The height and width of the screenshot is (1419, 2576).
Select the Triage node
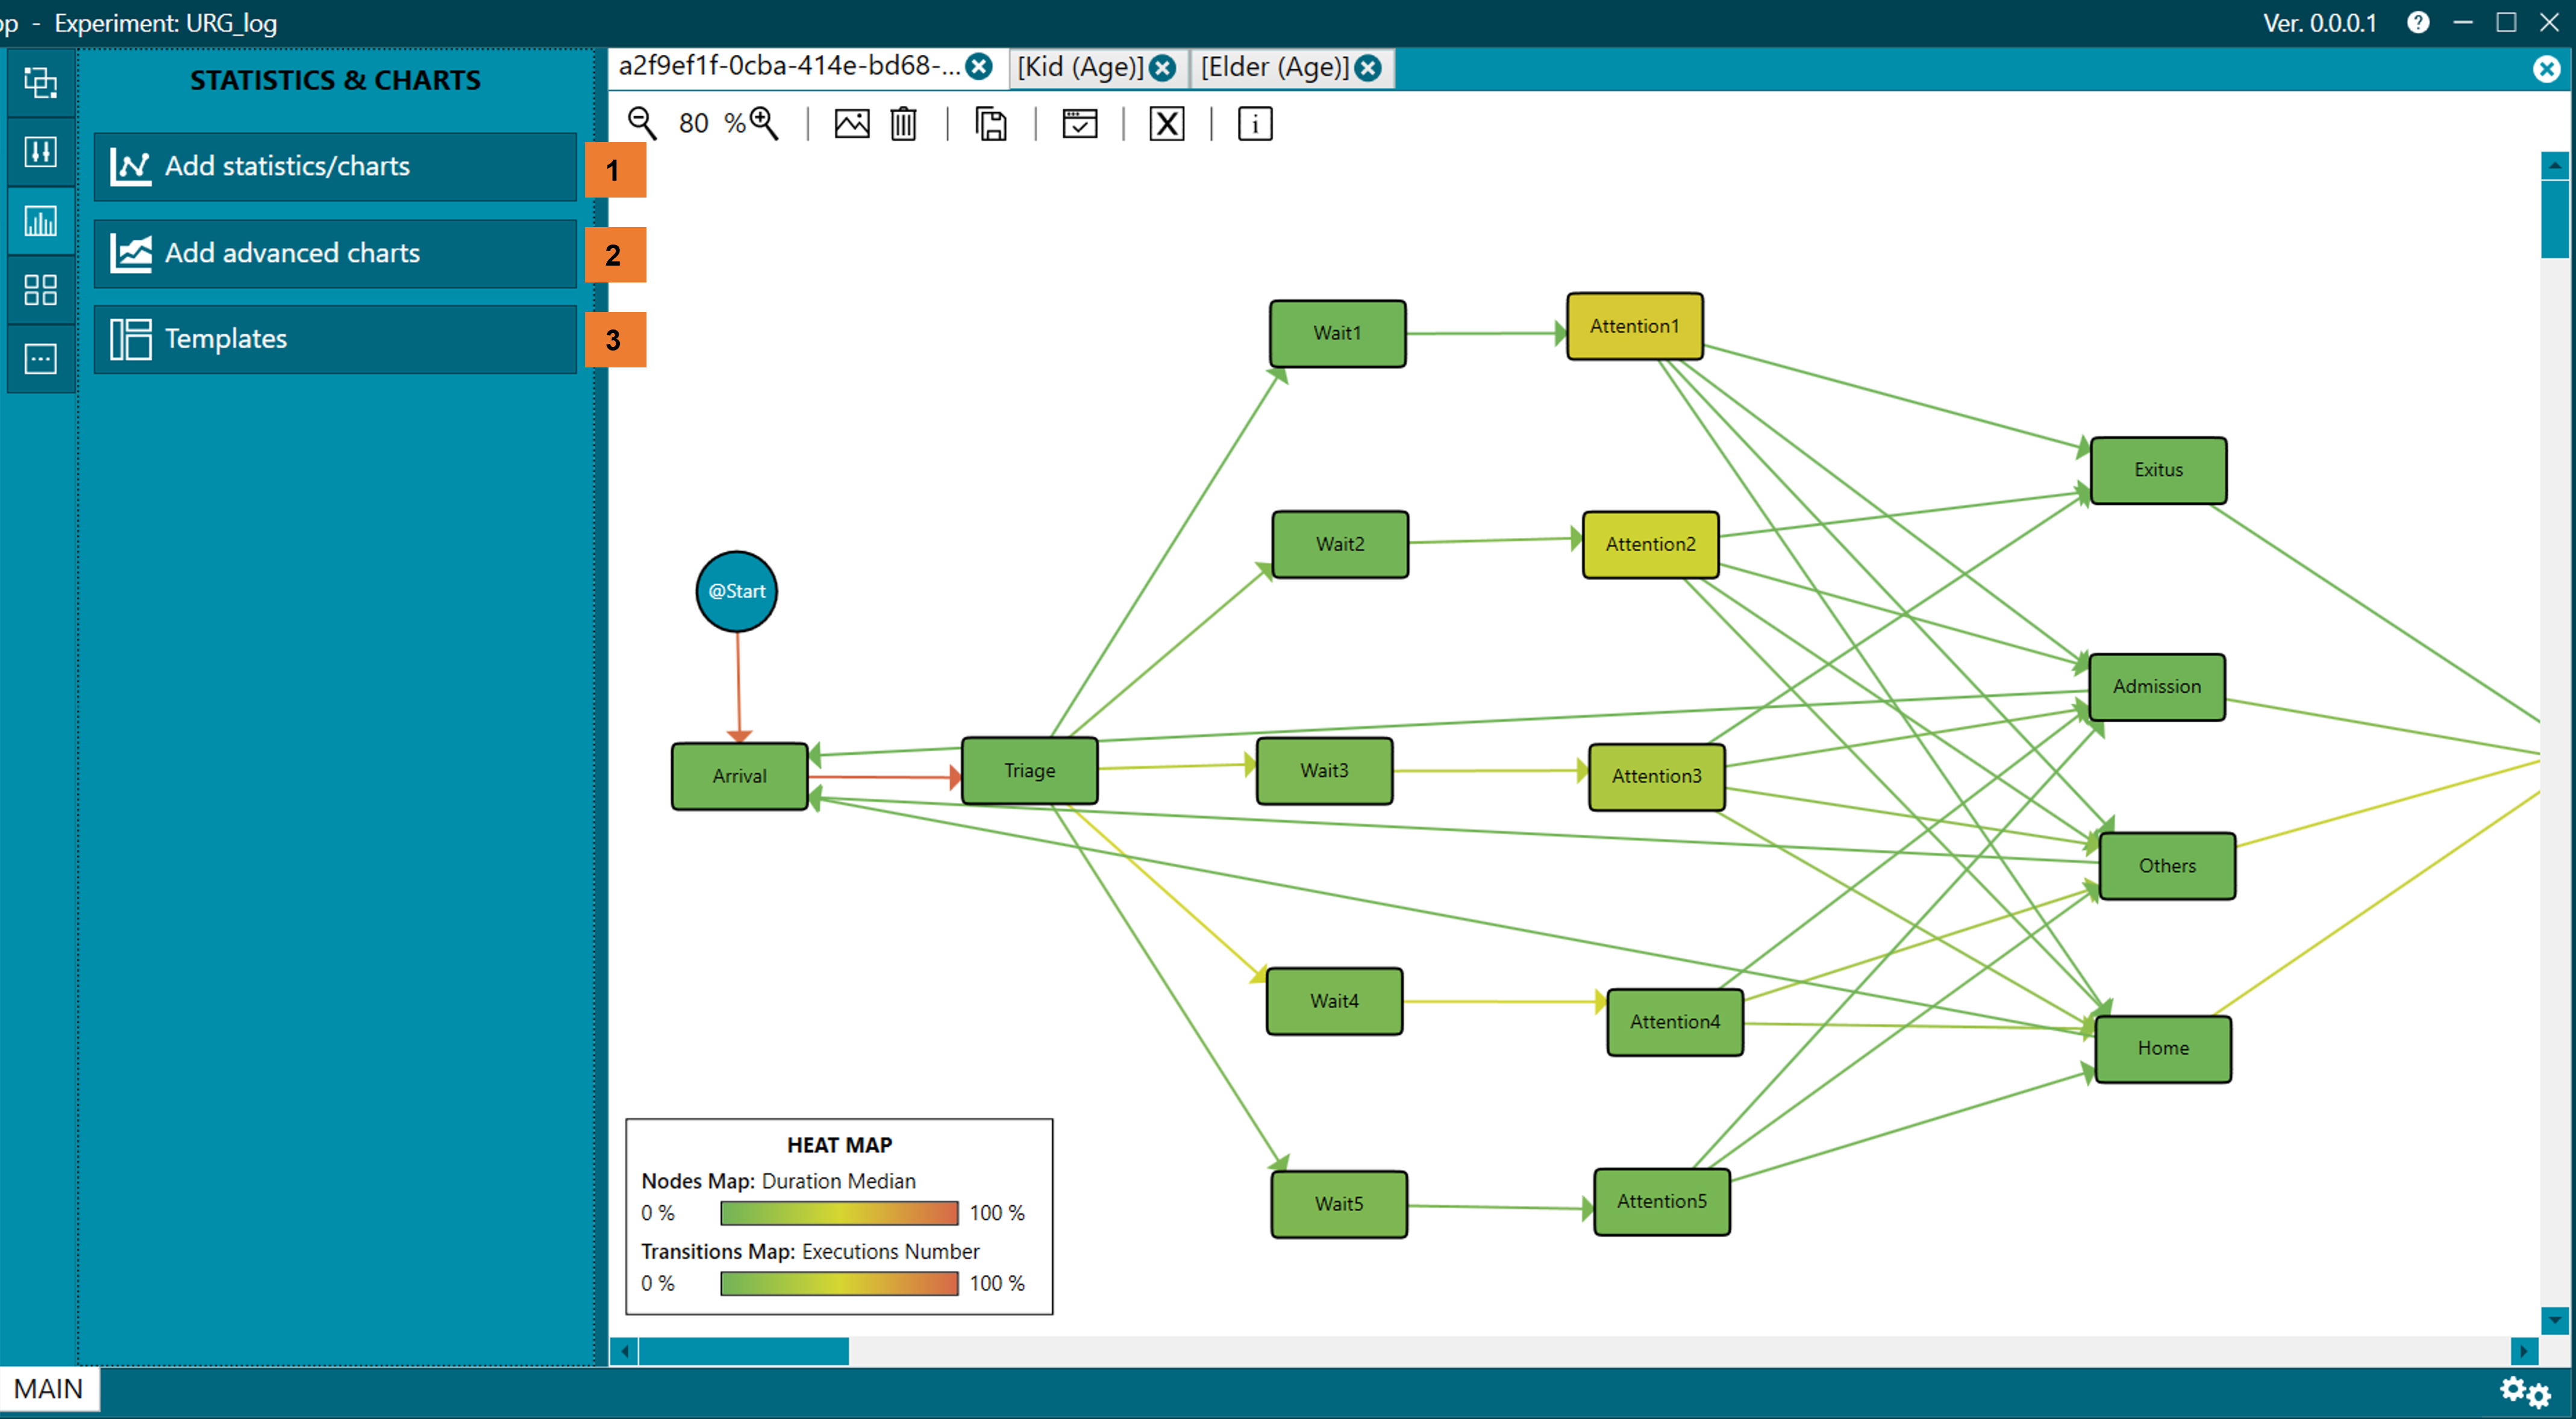pyautogui.click(x=1030, y=771)
